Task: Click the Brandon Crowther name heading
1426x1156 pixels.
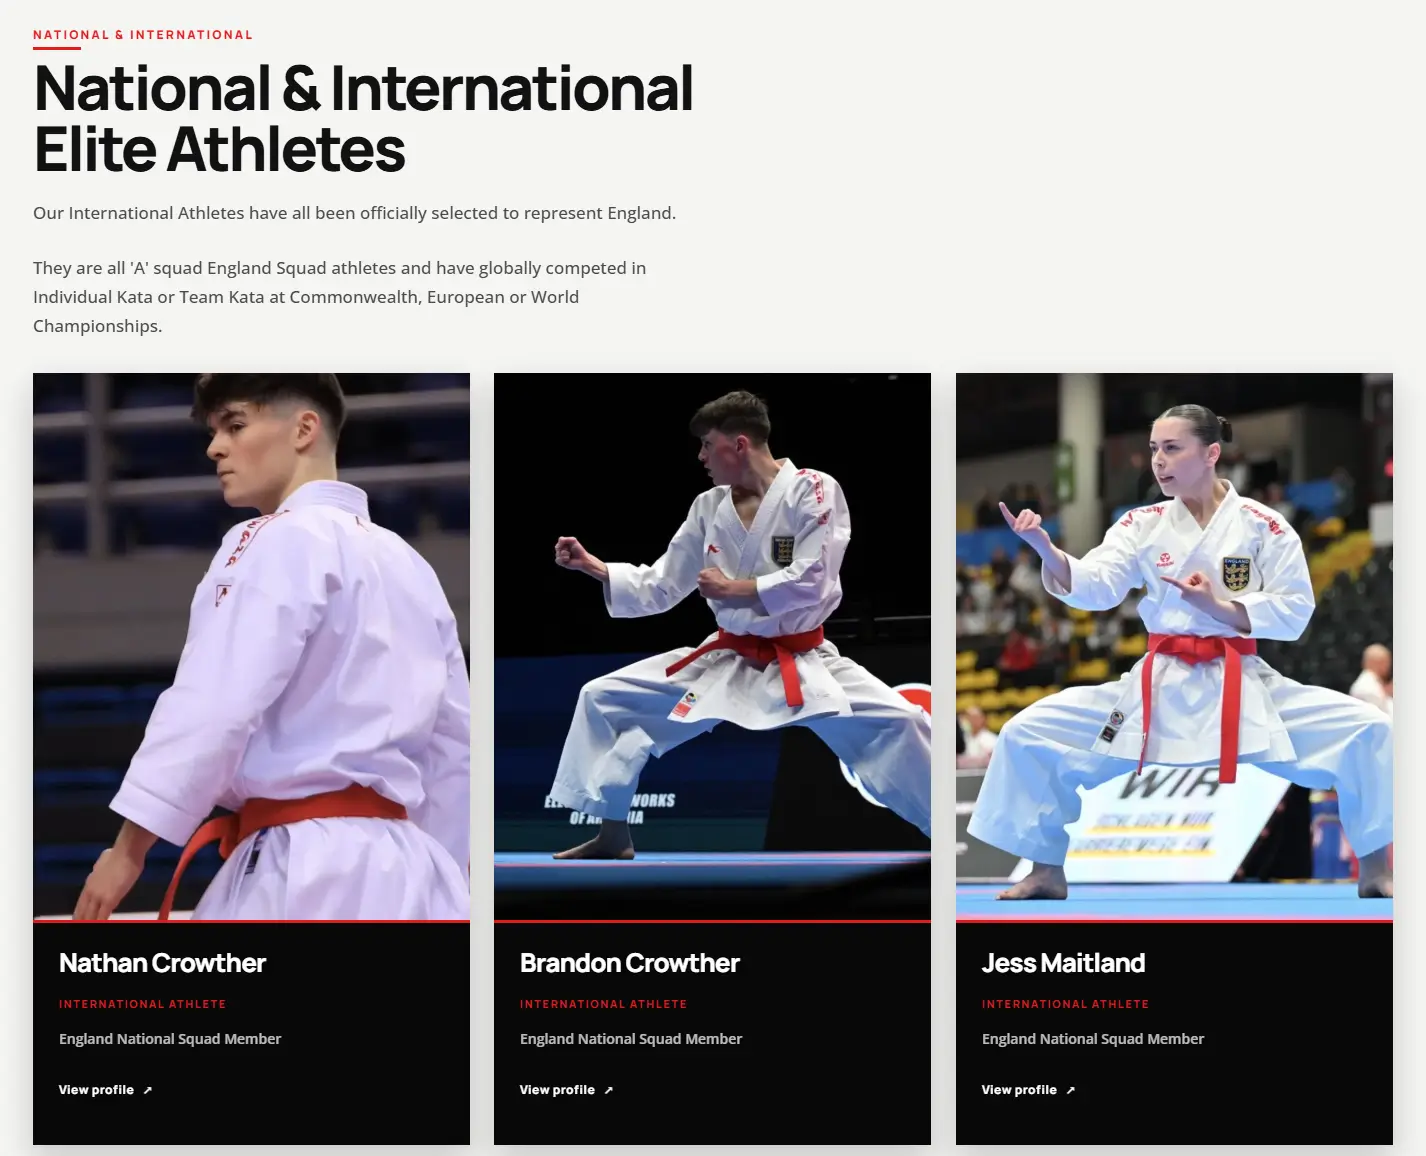Action: click(x=630, y=963)
